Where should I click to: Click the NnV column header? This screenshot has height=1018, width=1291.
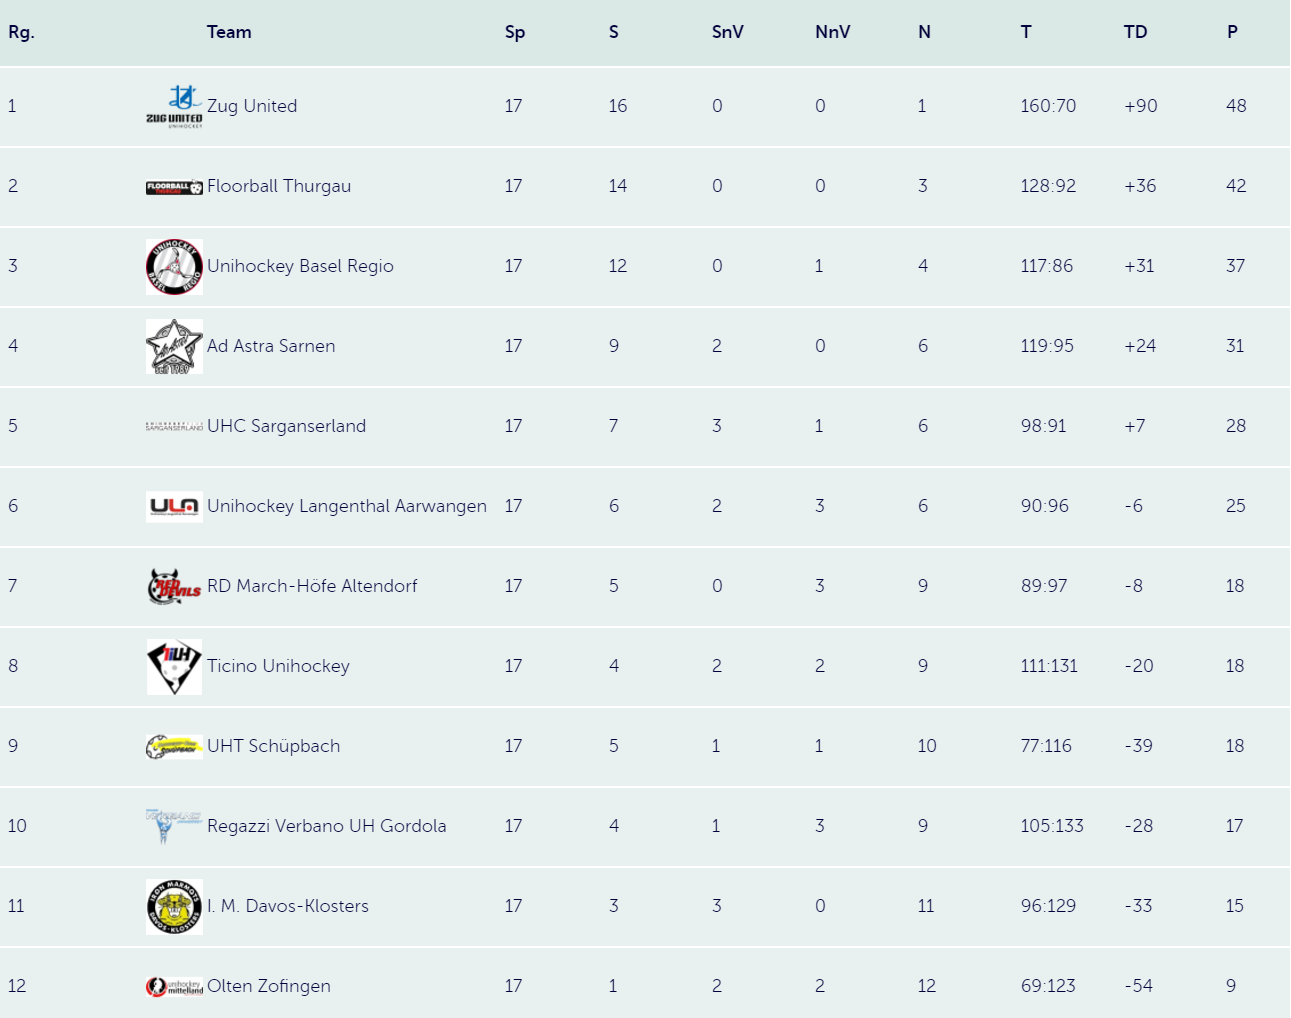(833, 32)
